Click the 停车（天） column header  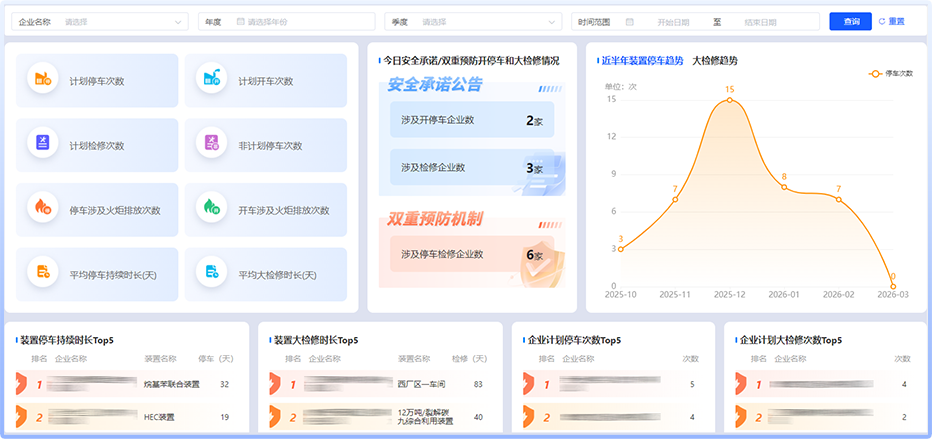(216, 359)
